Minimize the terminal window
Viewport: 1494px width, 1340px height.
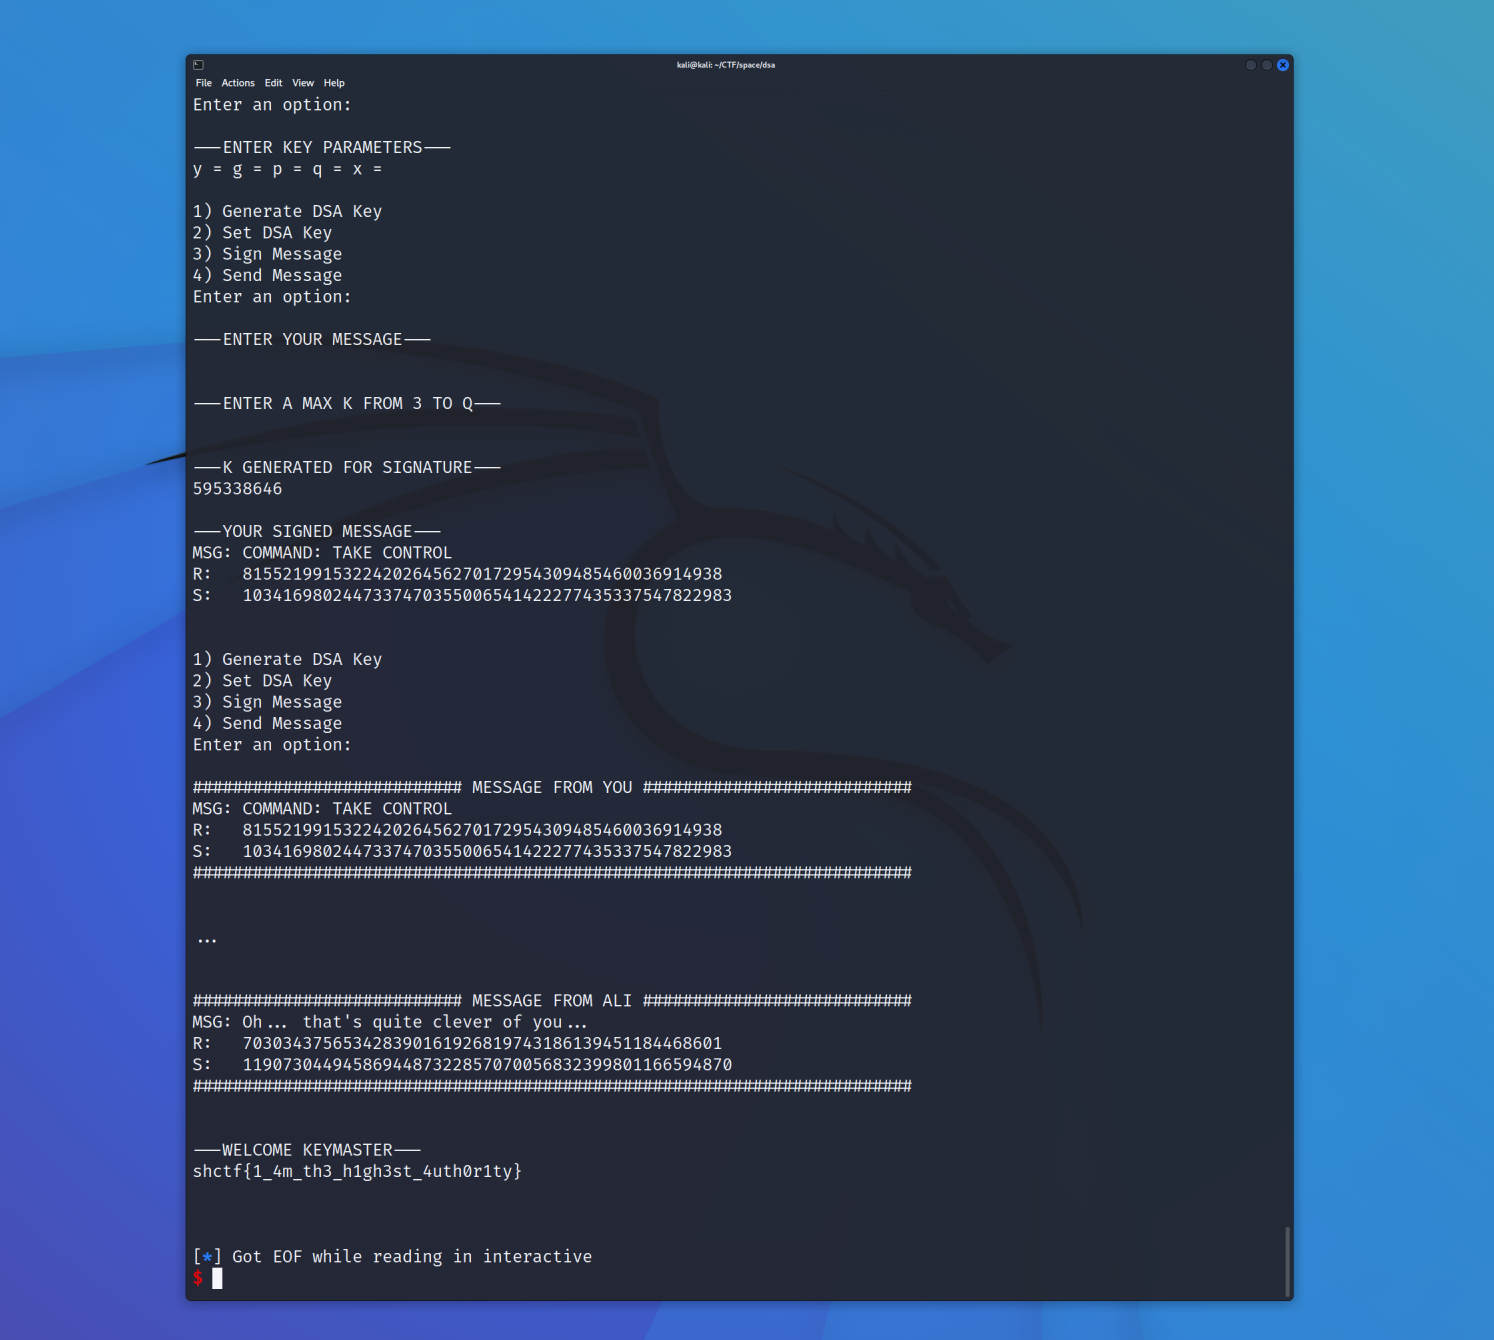(1250, 65)
